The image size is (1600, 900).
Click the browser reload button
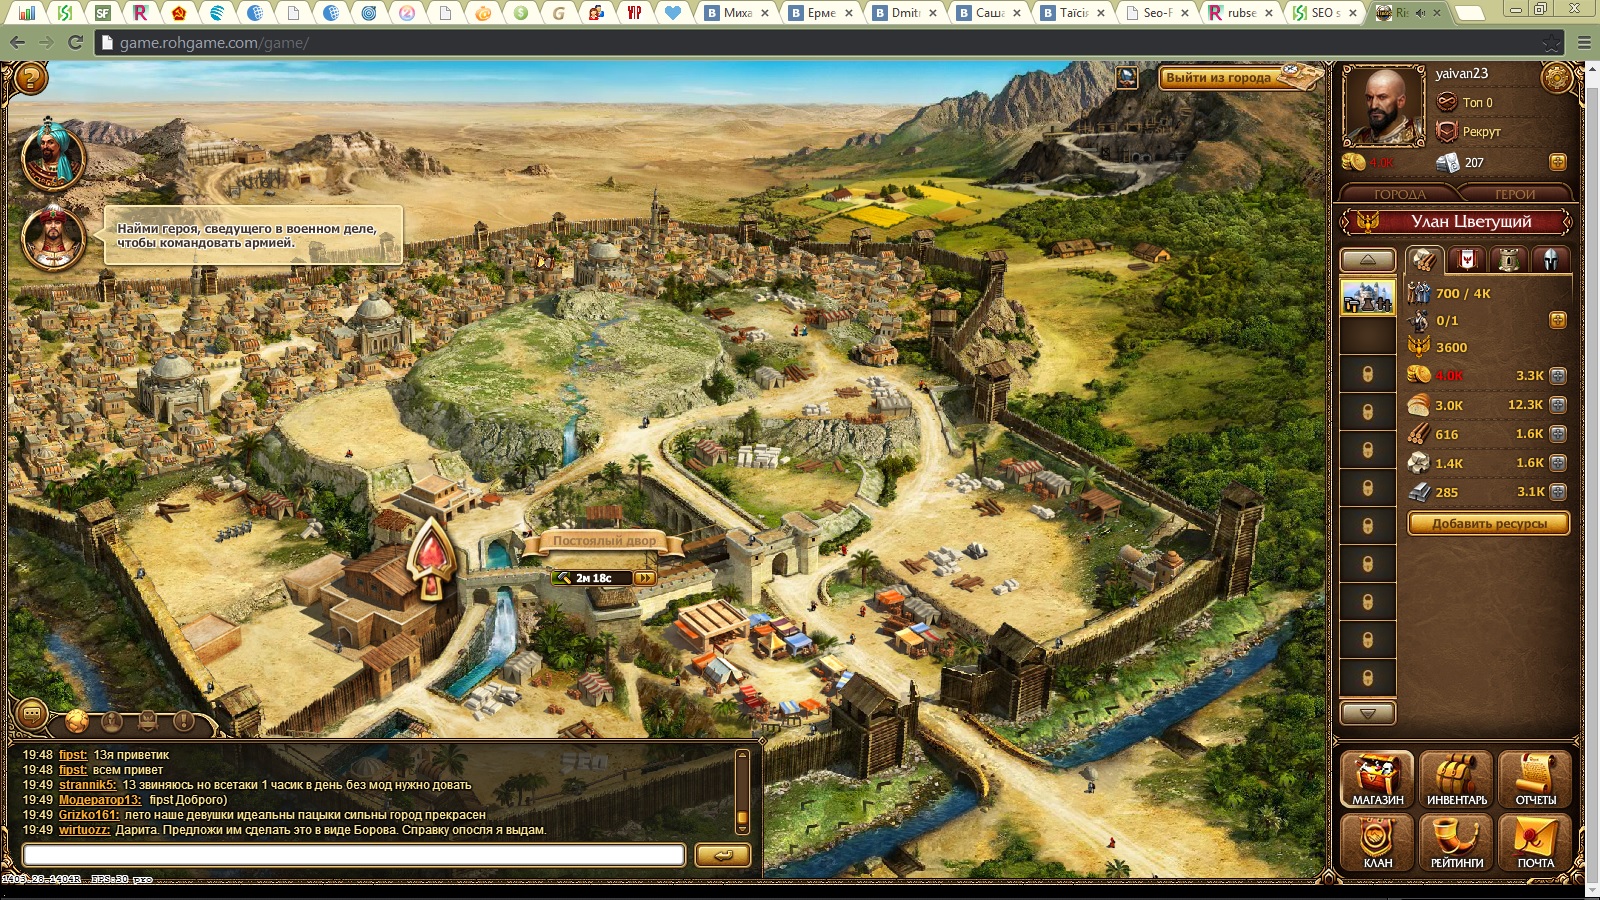coord(75,43)
